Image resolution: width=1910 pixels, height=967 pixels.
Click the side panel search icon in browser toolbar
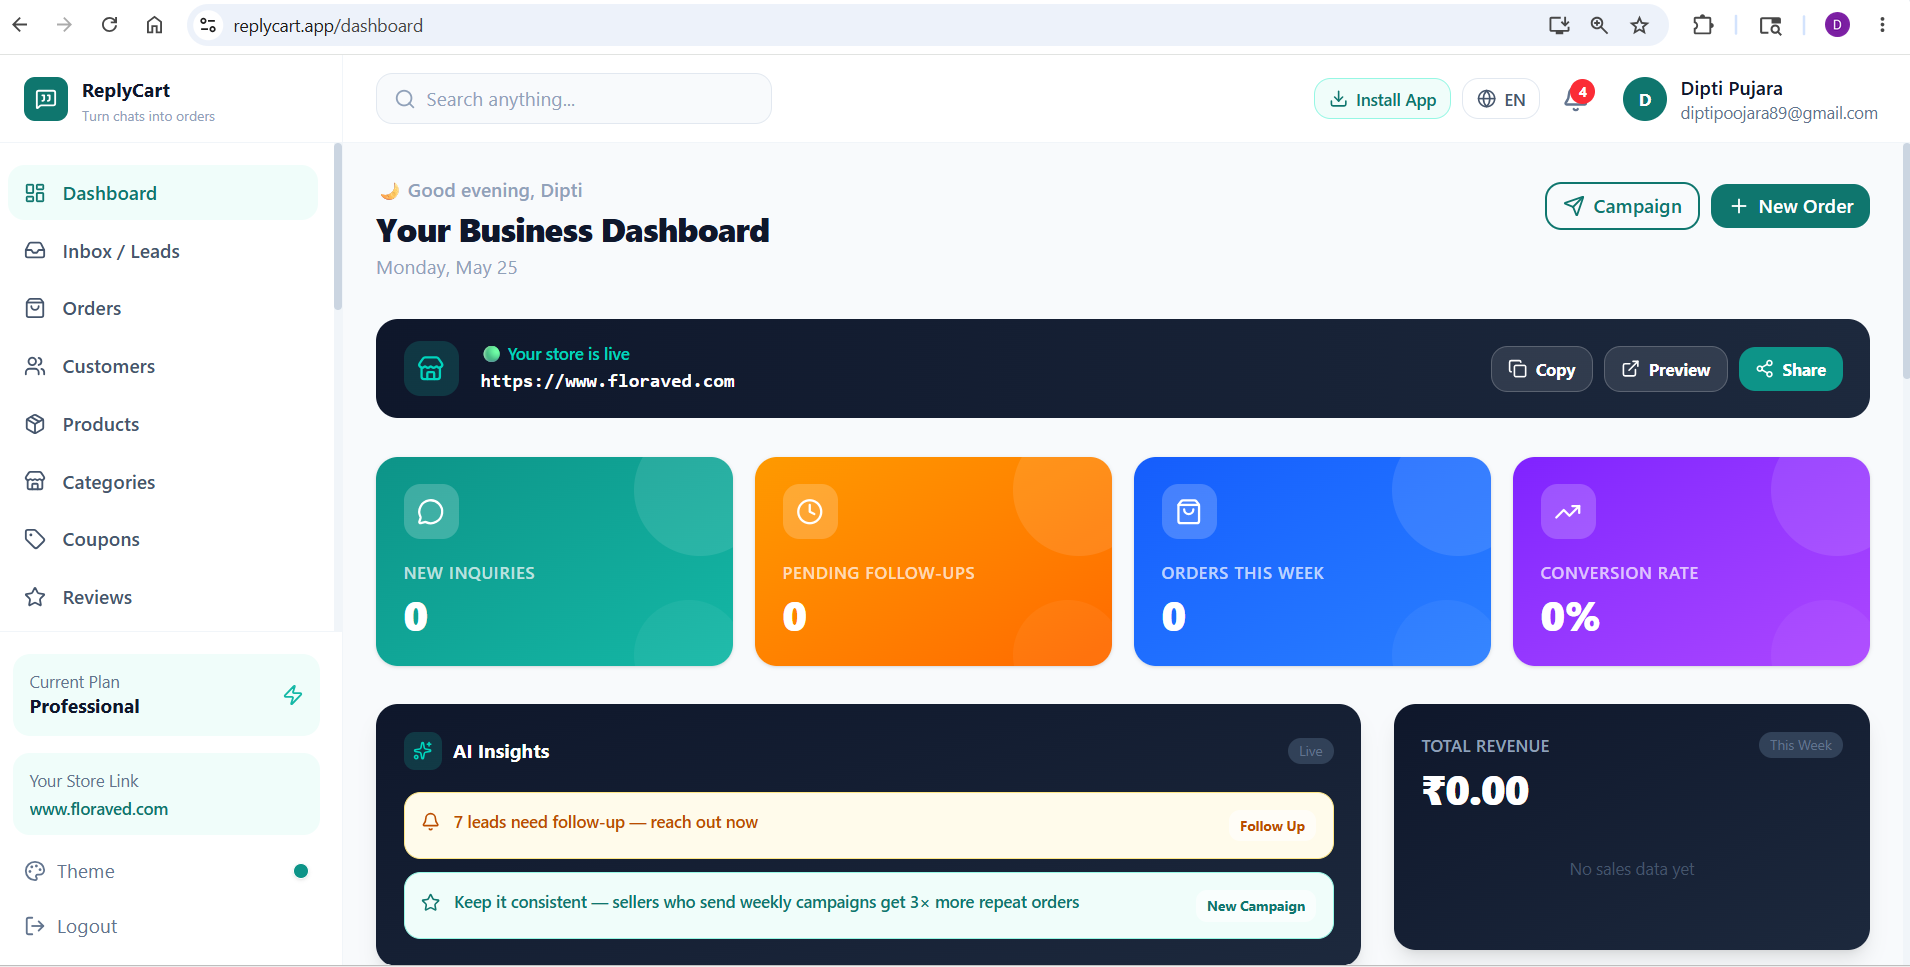coord(1770,25)
